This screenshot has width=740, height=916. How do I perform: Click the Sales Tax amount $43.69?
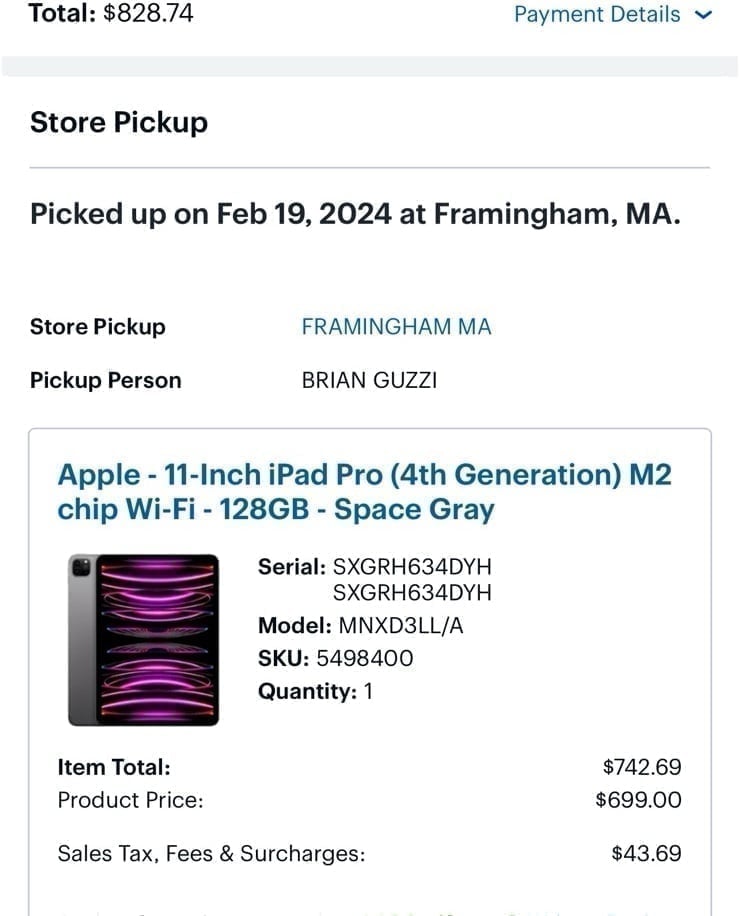point(647,853)
